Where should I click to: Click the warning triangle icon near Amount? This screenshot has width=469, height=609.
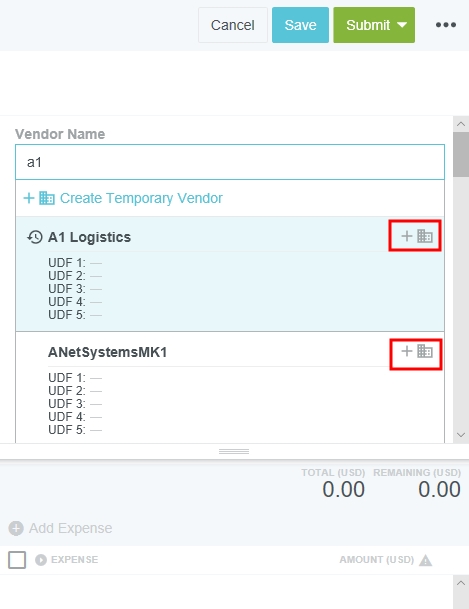pyautogui.click(x=426, y=560)
